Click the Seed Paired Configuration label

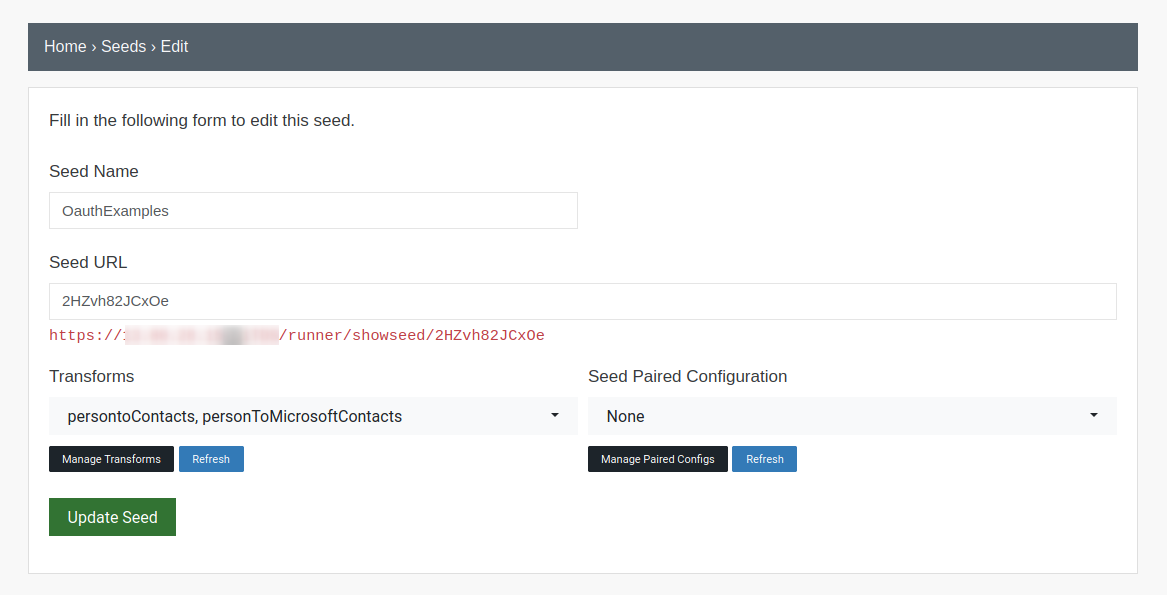pyautogui.click(x=688, y=376)
